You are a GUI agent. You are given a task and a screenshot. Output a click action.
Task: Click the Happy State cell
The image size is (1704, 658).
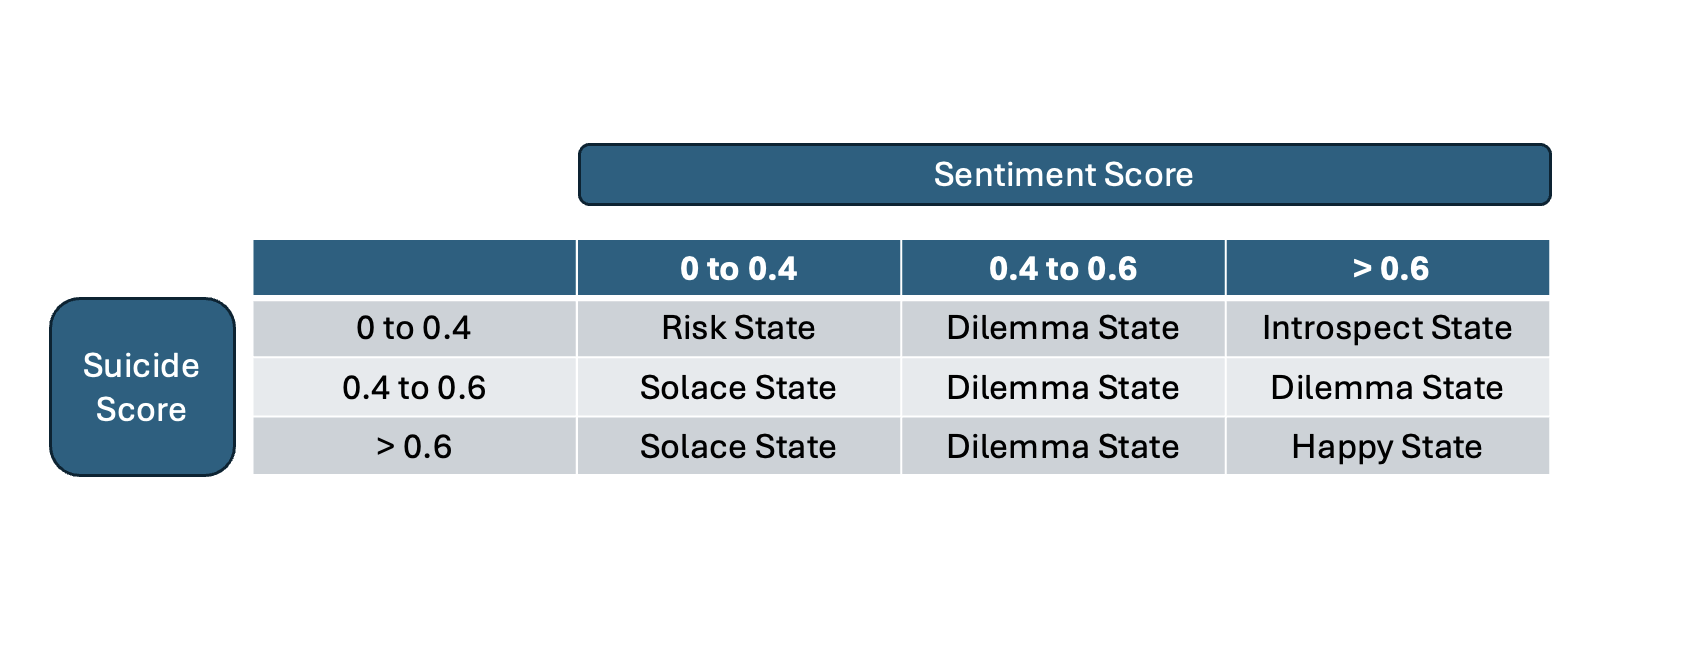click(1387, 447)
